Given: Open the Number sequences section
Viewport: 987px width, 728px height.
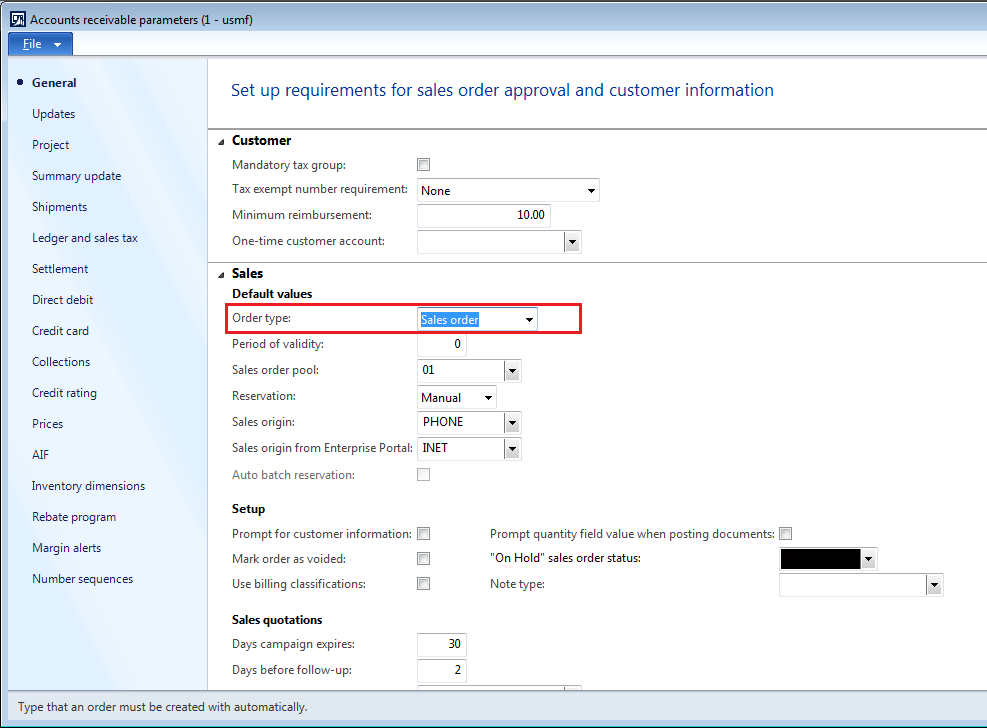Looking at the screenshot, I should point(82,579).
